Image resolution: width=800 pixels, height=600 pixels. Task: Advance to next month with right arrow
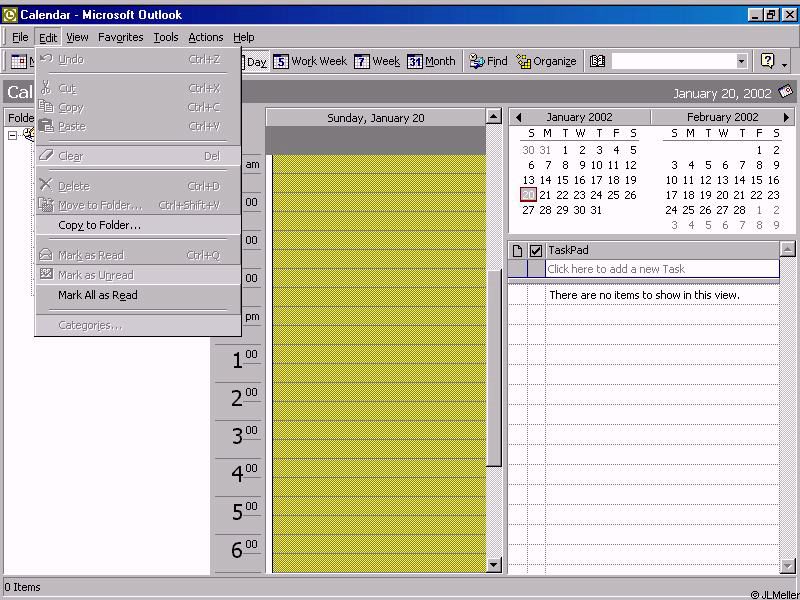click(x=786, y=117)
